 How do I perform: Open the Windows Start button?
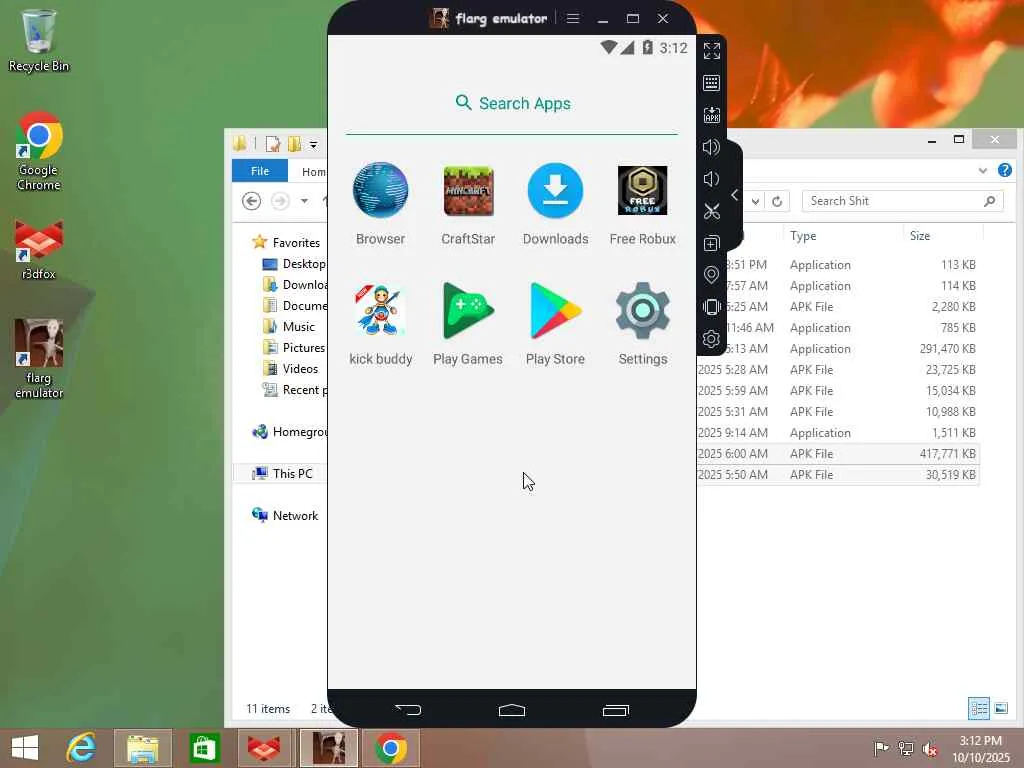pos(25,748)
